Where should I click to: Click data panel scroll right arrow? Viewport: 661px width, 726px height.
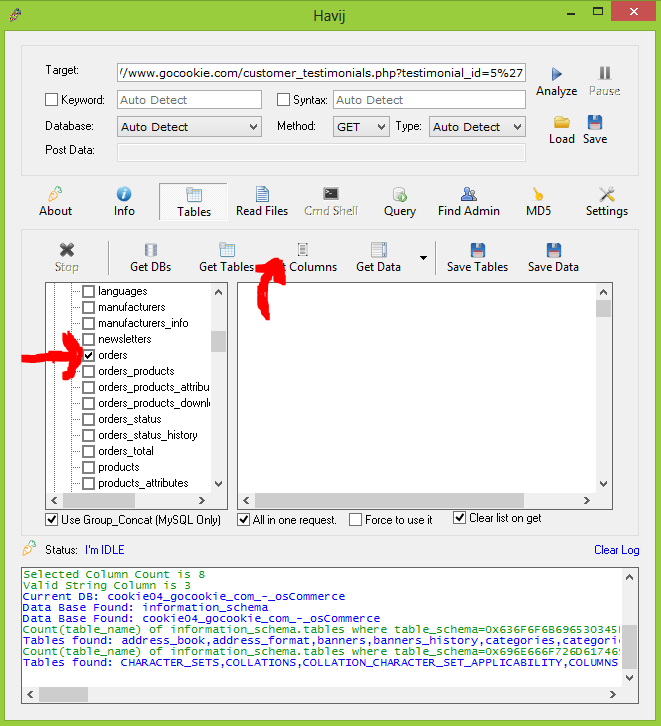[x=586, y=501]
